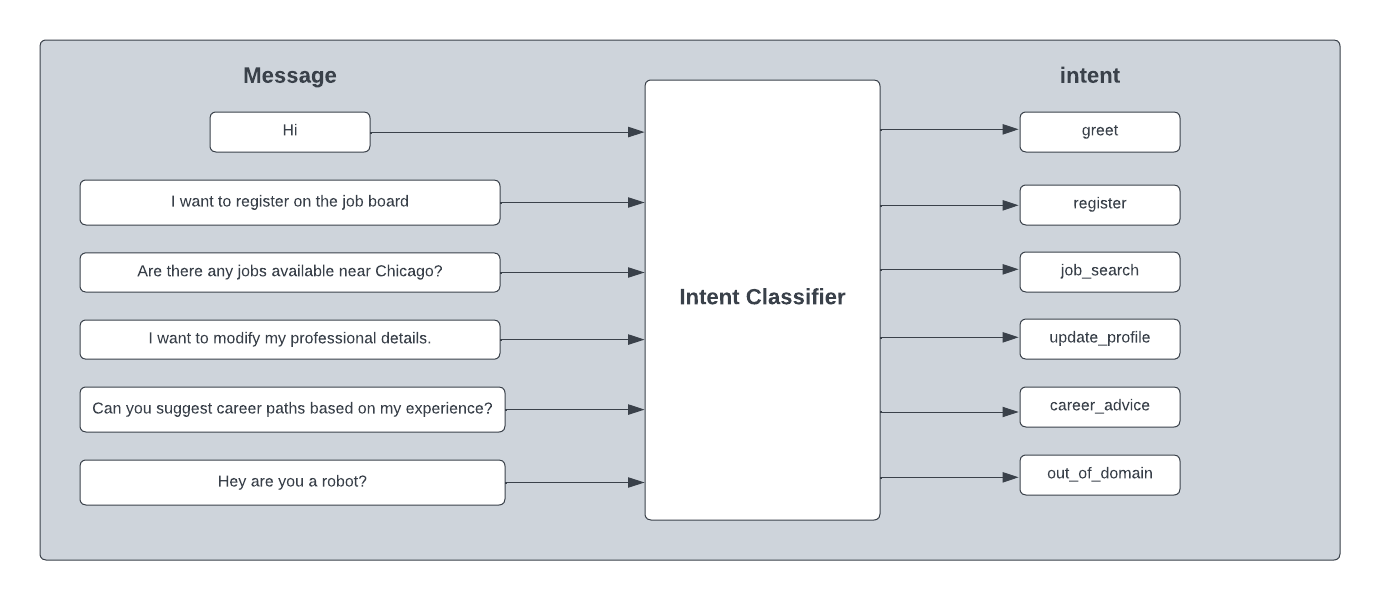1380x600 pixels.
Task: Click the Chicago jobs message box
Action: [290, 272]
